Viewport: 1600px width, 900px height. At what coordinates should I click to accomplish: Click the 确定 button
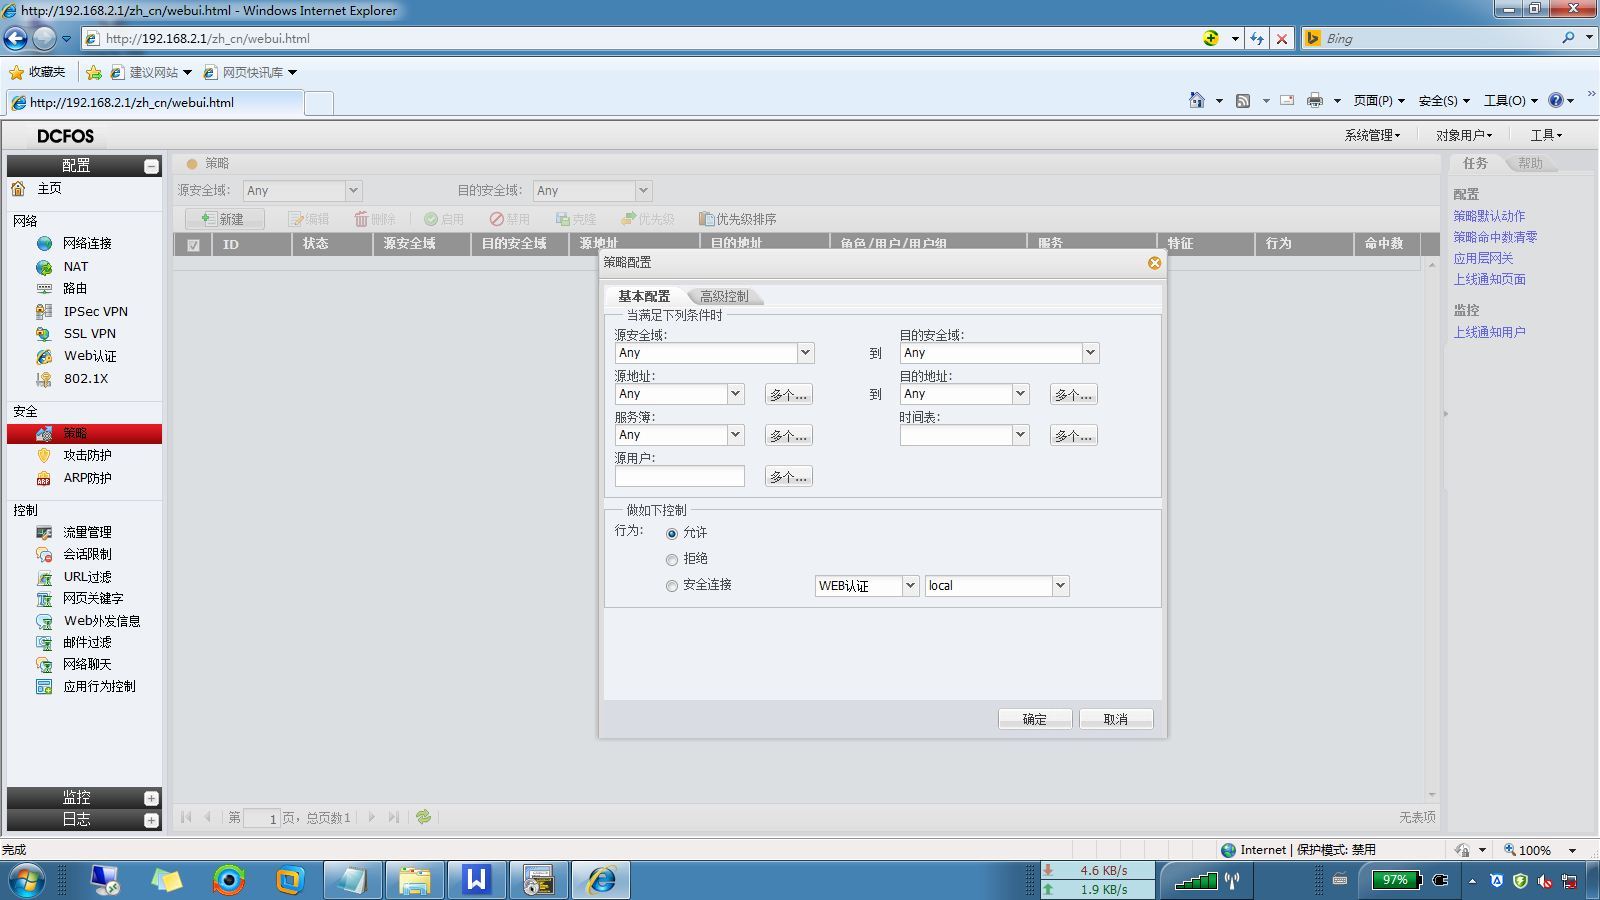(x=1035, y=719)
